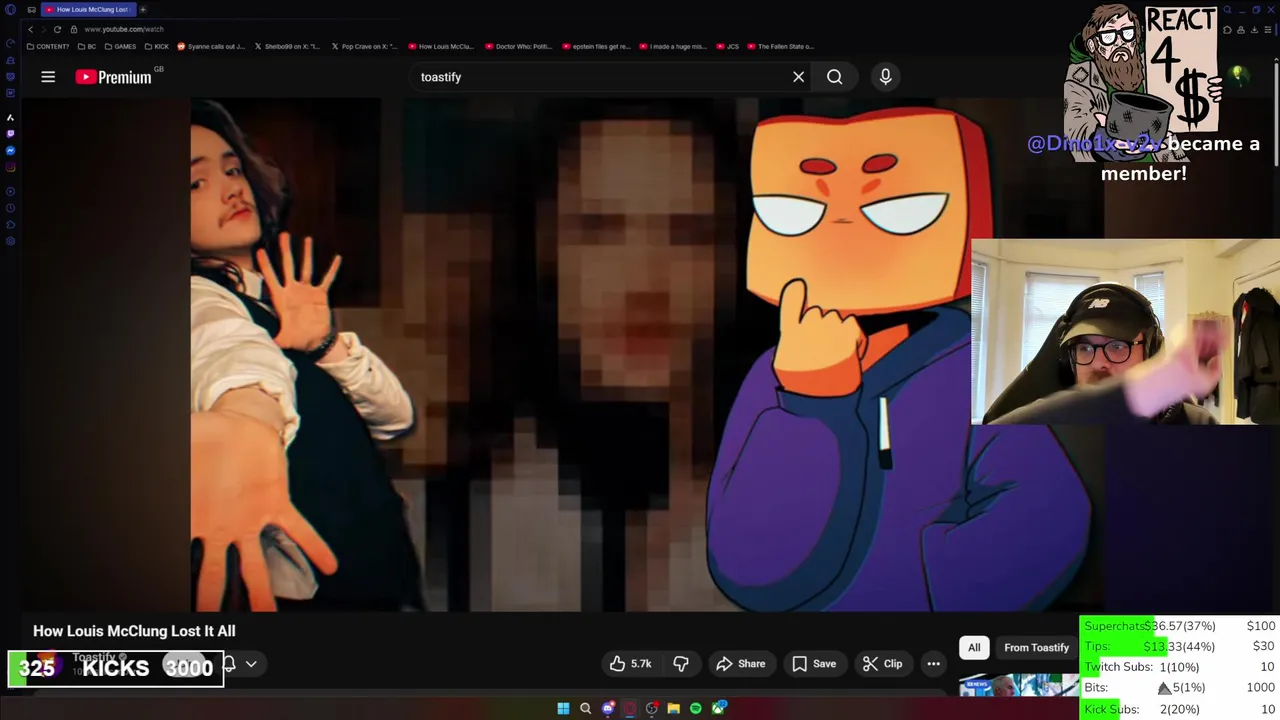Open the tab search magnifier in title bar
Screen dimensions: 1280x720
[x=1227, y=10]
